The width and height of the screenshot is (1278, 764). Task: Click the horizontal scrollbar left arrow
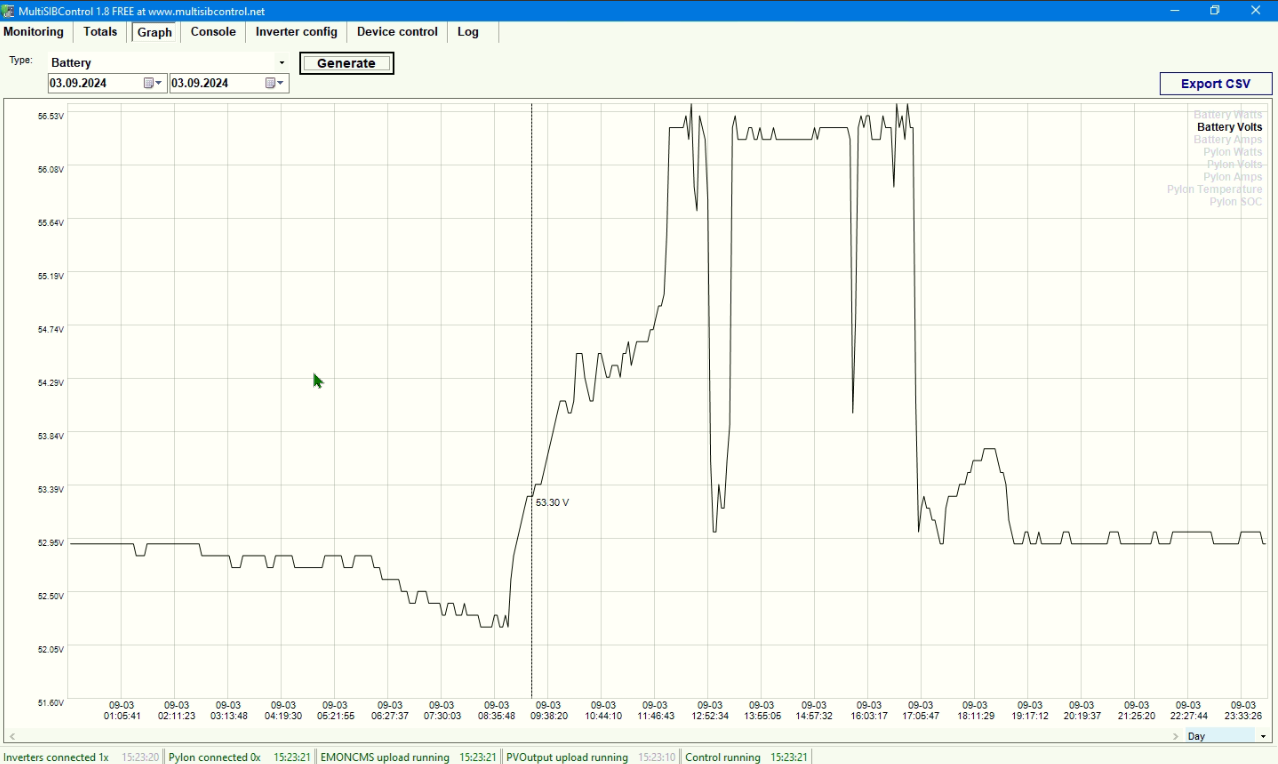(10, 736)
